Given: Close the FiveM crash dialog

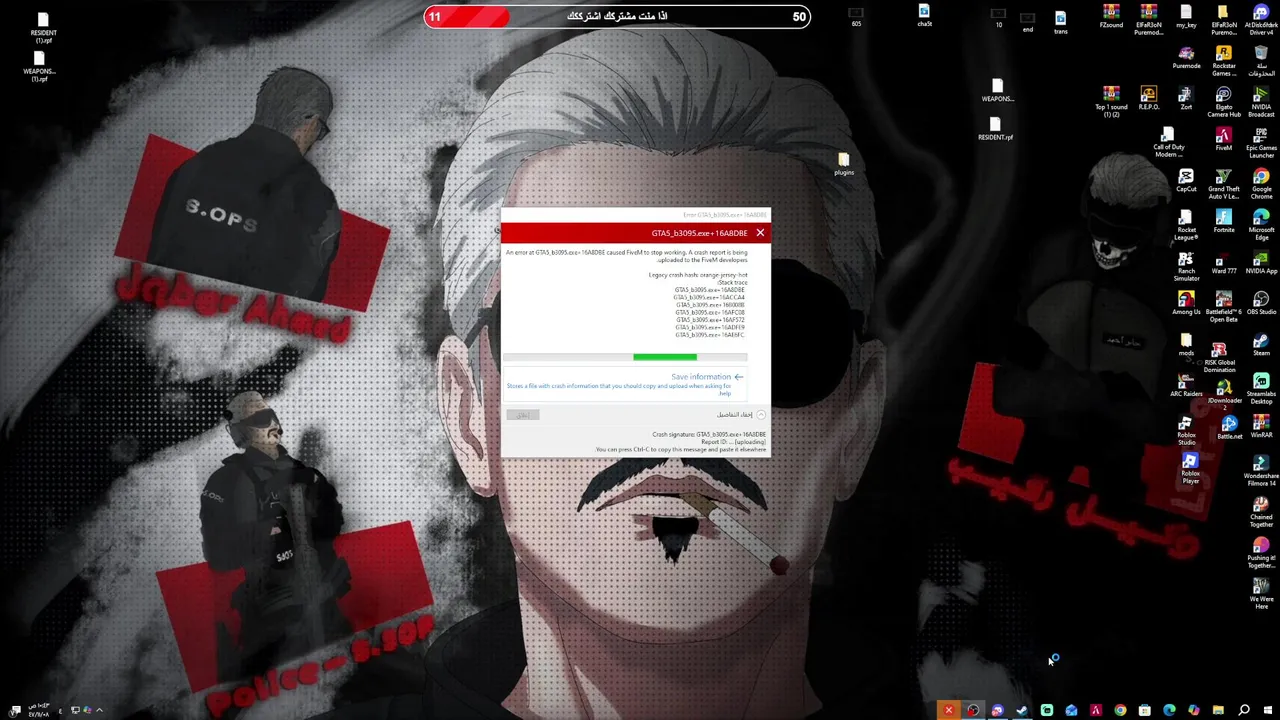Looking at the screenshot, I should click(760, 233).
